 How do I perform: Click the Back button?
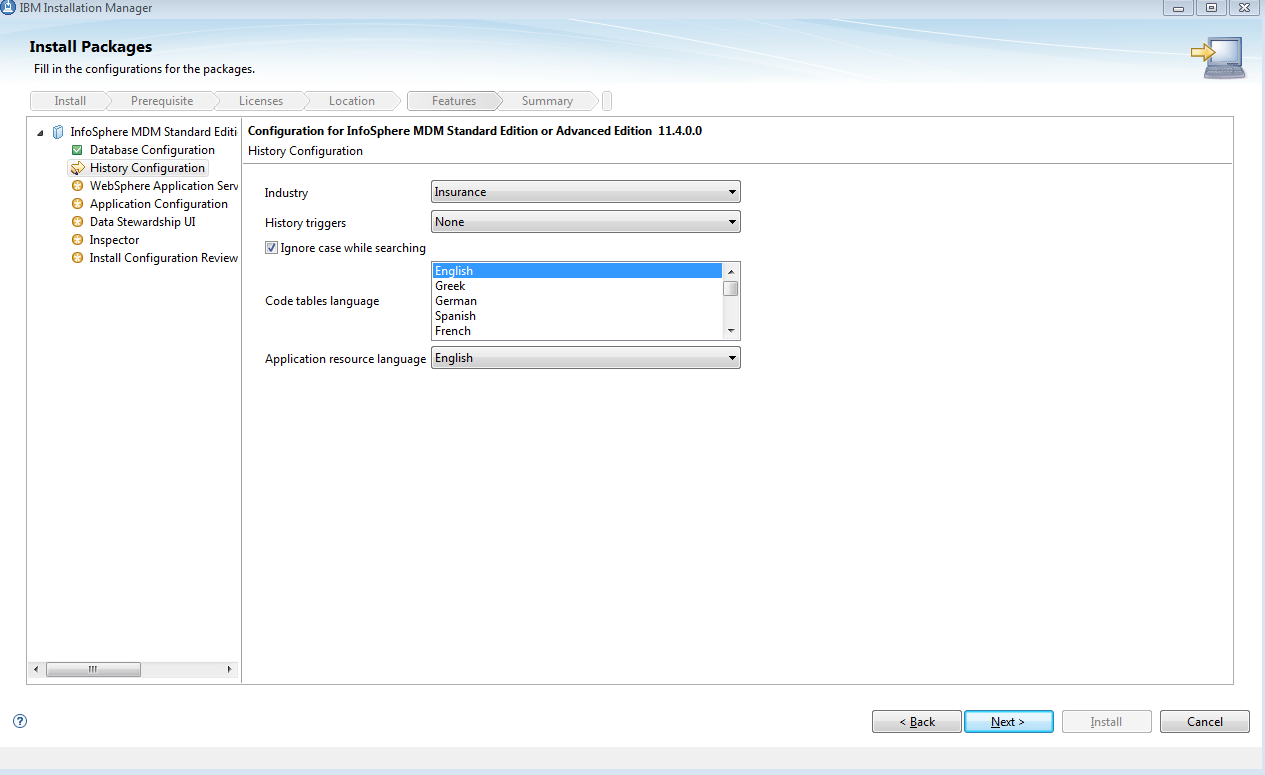point(917,722)
